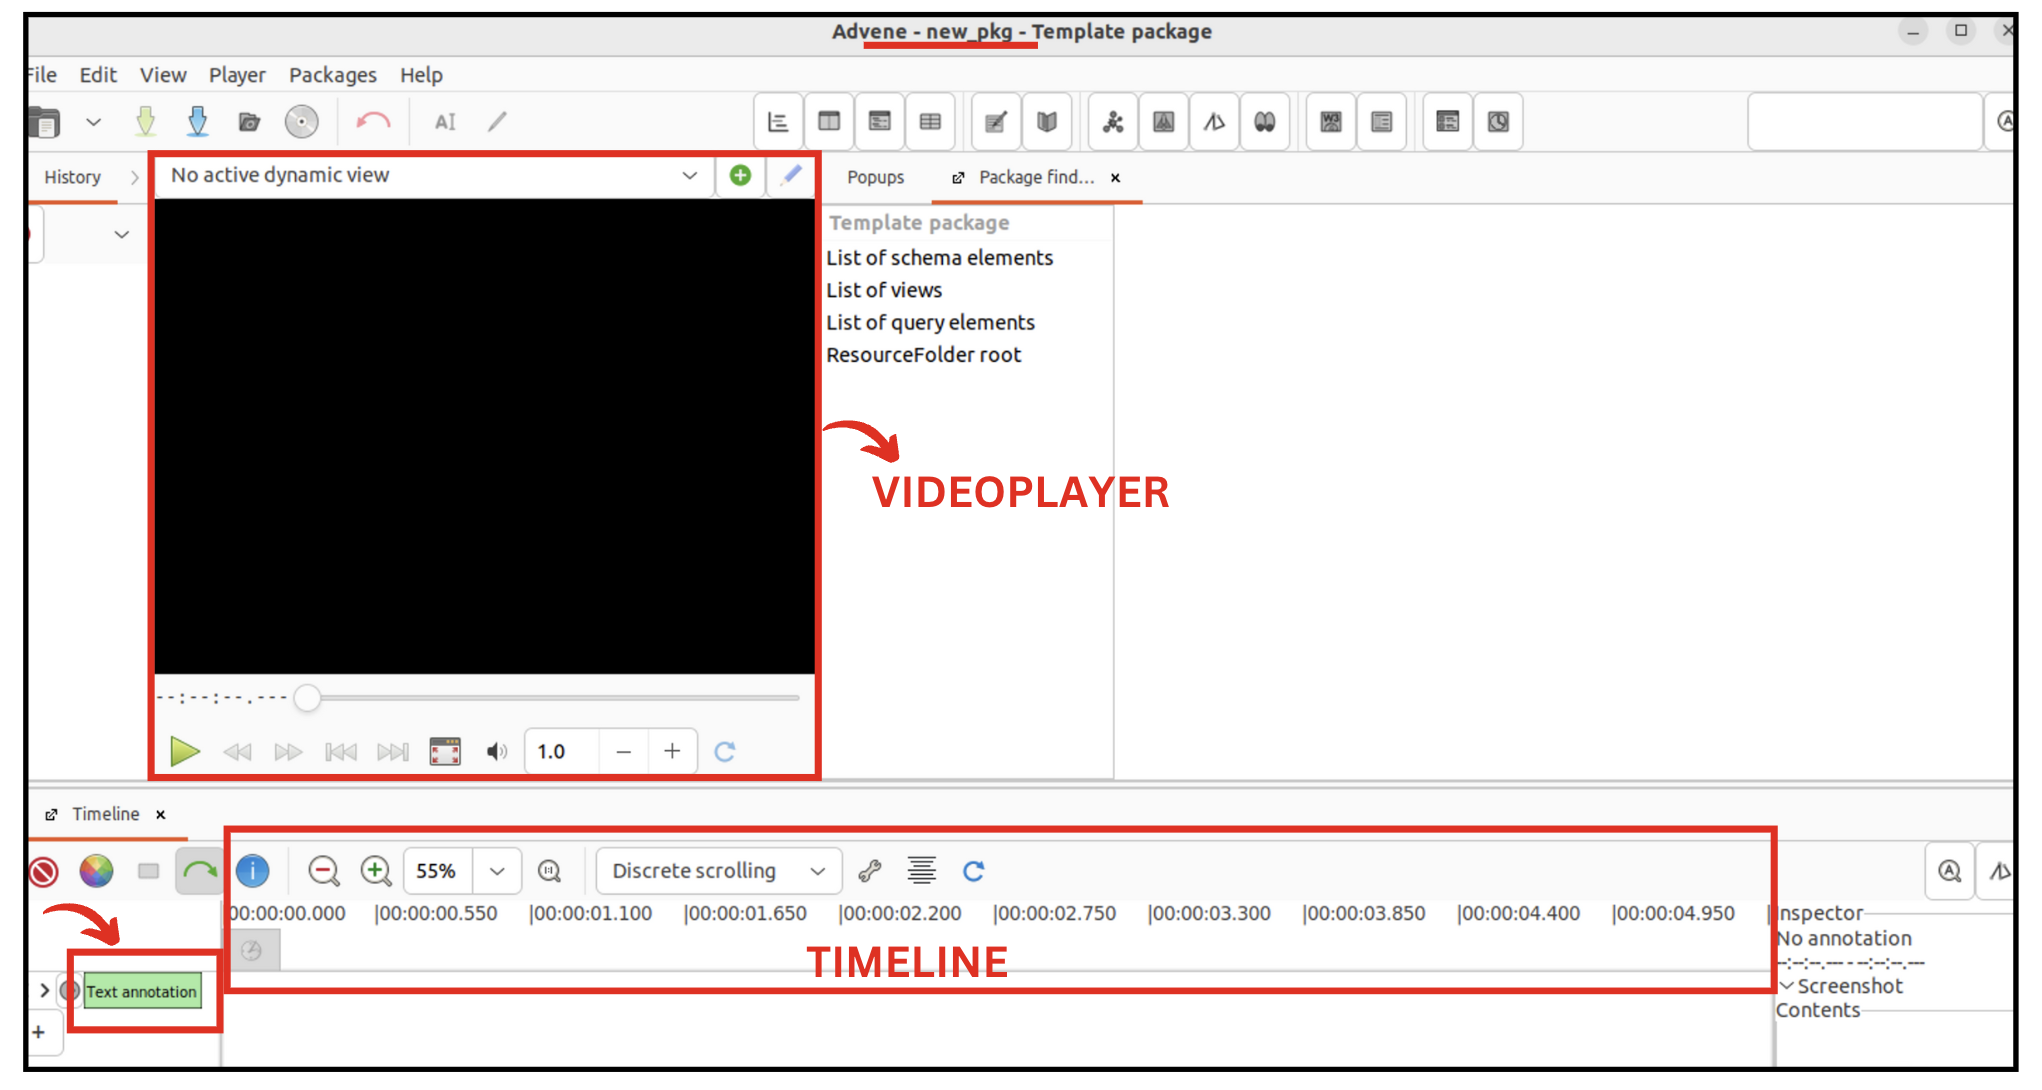Open List of views
The height and width of the screenshot is (1090, 2042).
[884, 290]
